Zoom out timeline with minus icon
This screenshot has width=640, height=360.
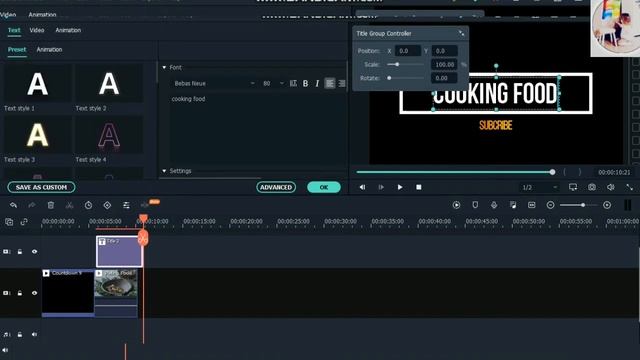click(x=550, y=205)
